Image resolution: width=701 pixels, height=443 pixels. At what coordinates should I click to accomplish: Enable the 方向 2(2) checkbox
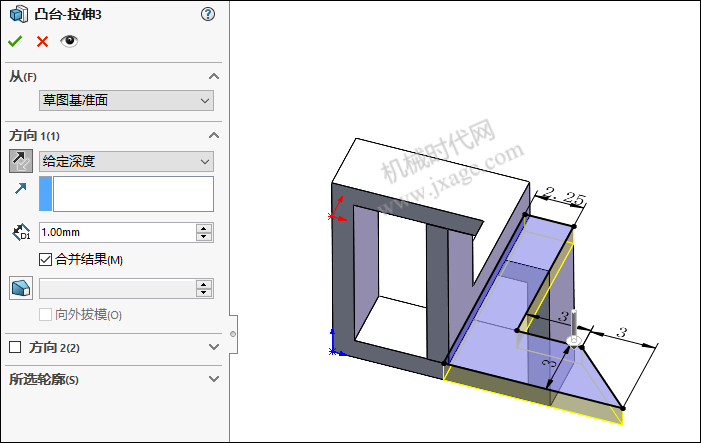(x=15, y=347)
